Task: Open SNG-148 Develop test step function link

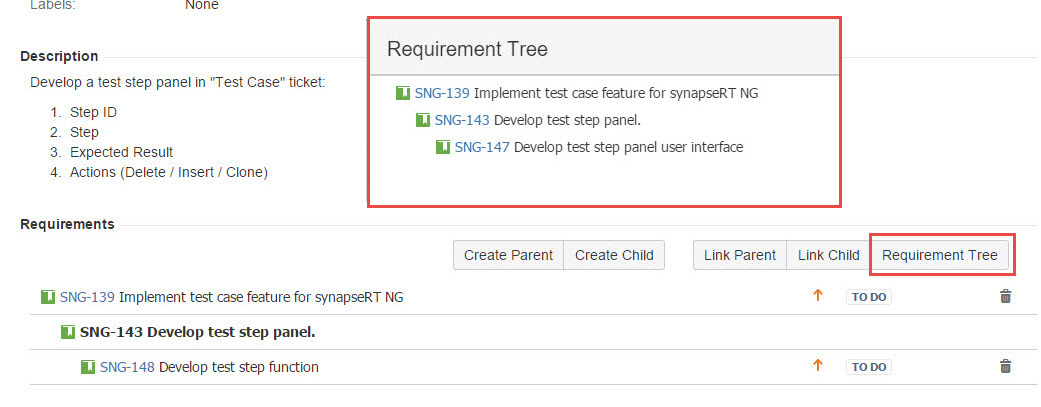Action: (127, 367)
